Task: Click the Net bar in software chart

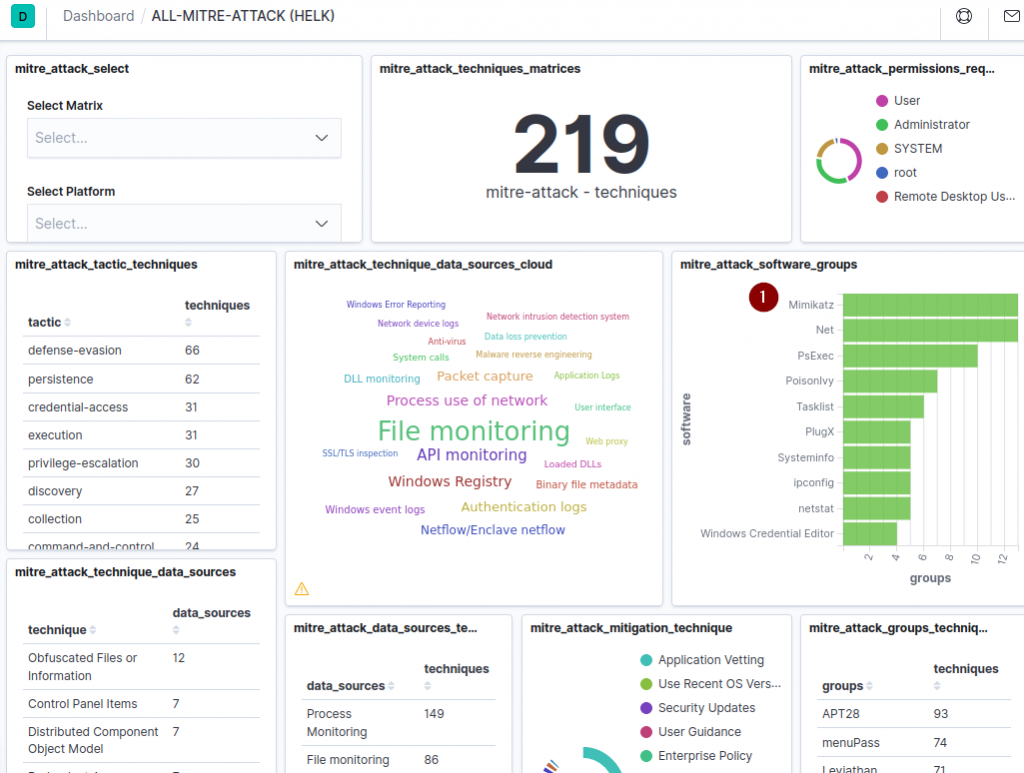Action: (x=930, y=330)
